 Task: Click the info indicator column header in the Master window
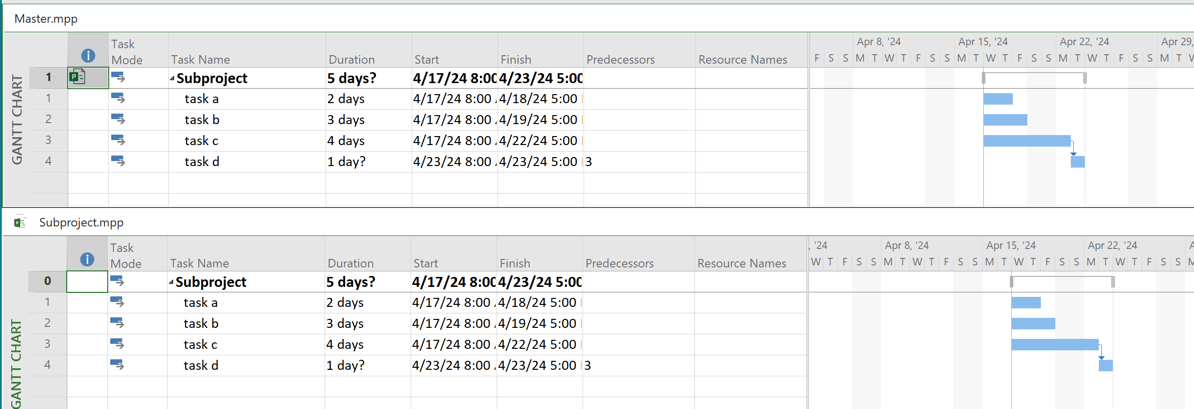88,56
